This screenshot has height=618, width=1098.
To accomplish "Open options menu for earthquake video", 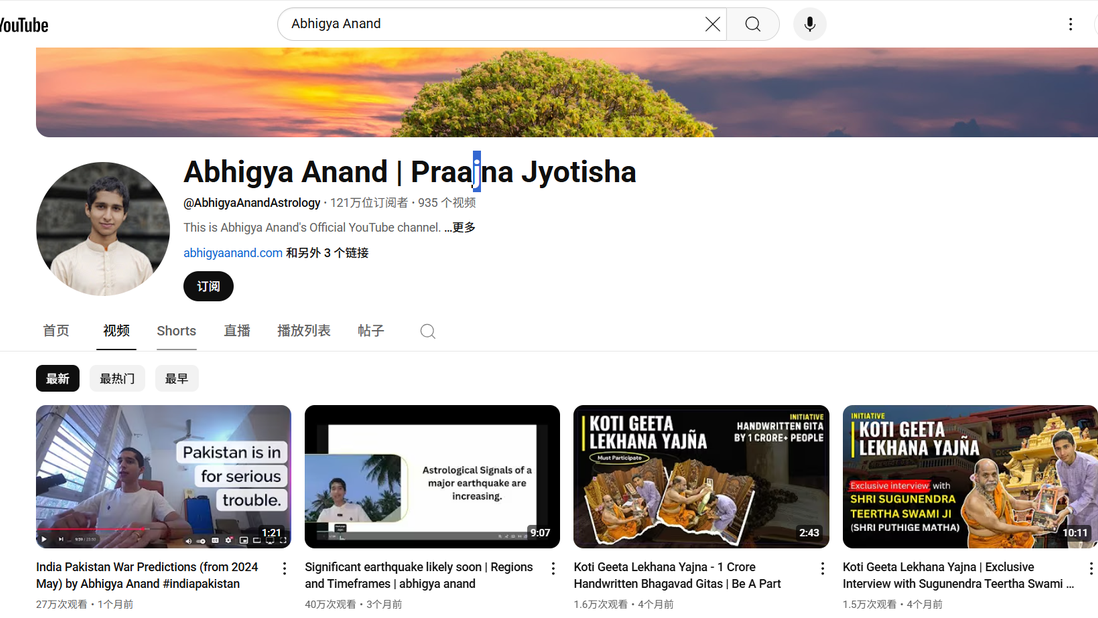I will click(553, 568).
